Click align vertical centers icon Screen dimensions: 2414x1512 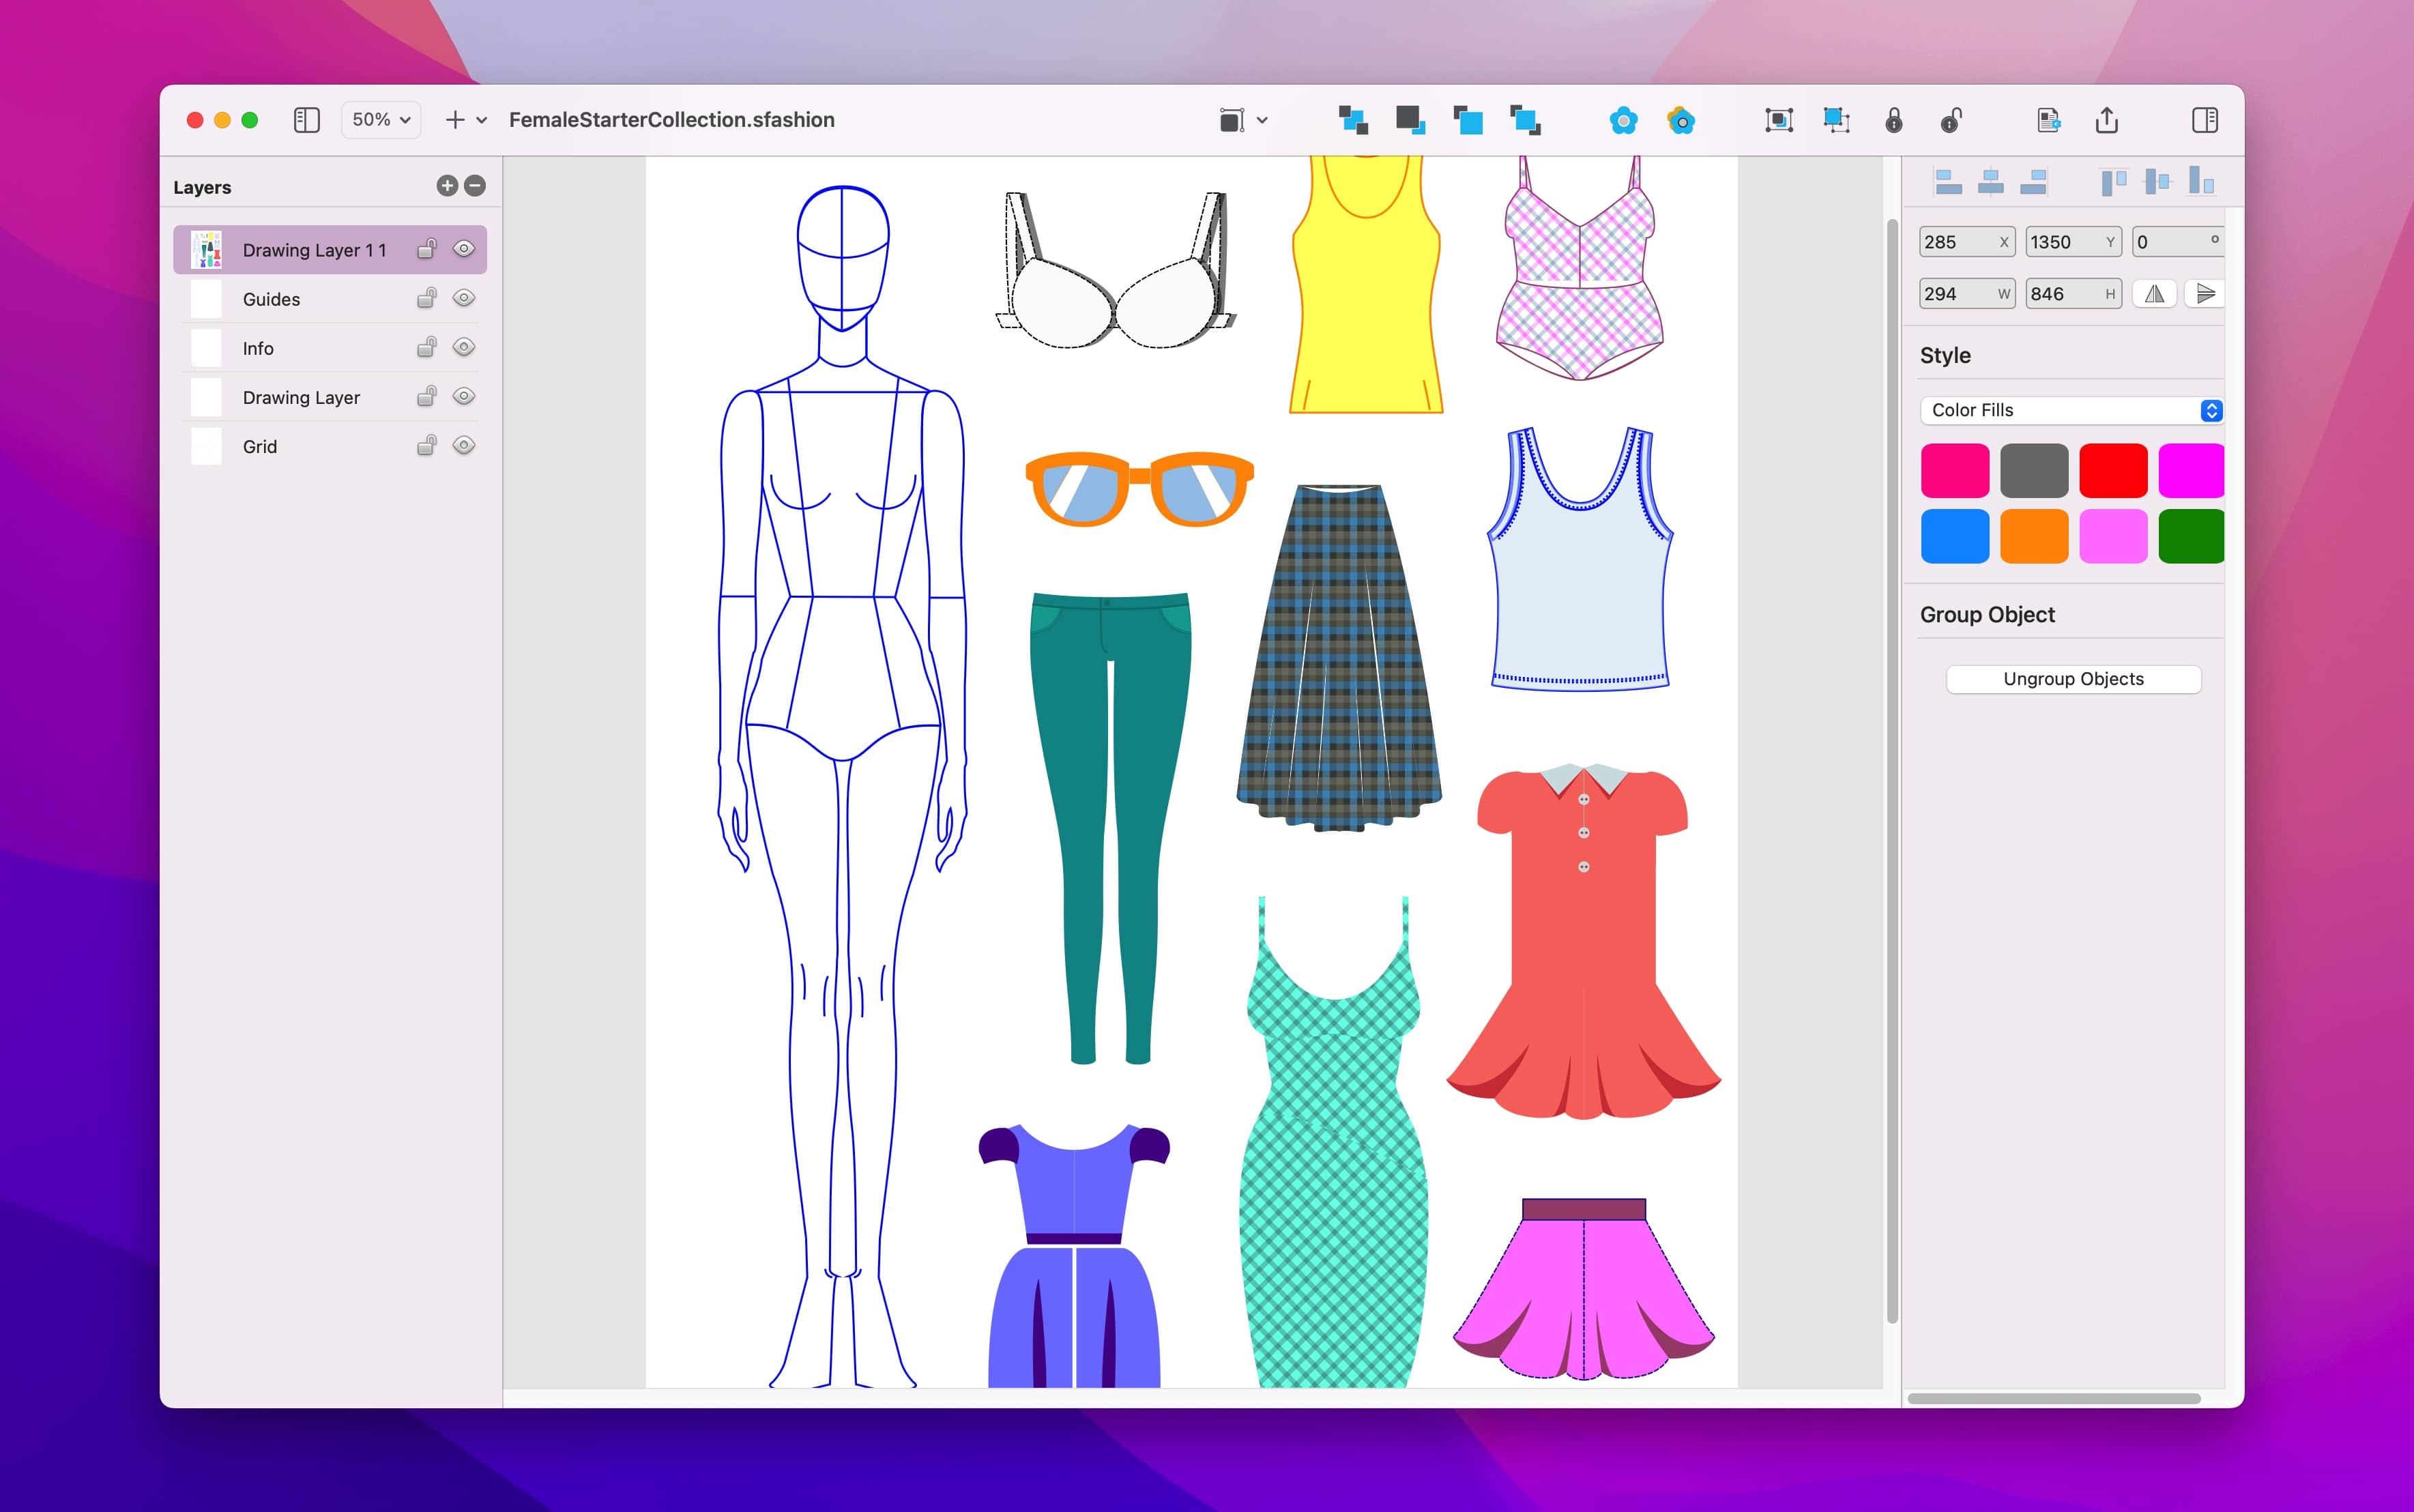pos(2157,181)
